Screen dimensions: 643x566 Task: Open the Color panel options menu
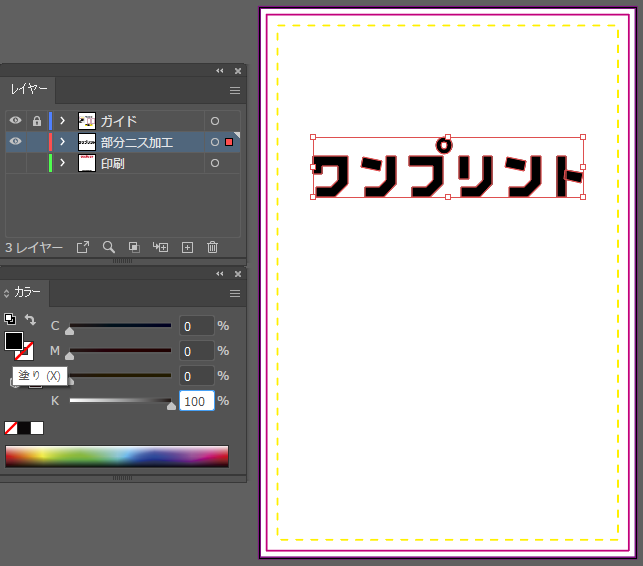(x=235, y=293)
